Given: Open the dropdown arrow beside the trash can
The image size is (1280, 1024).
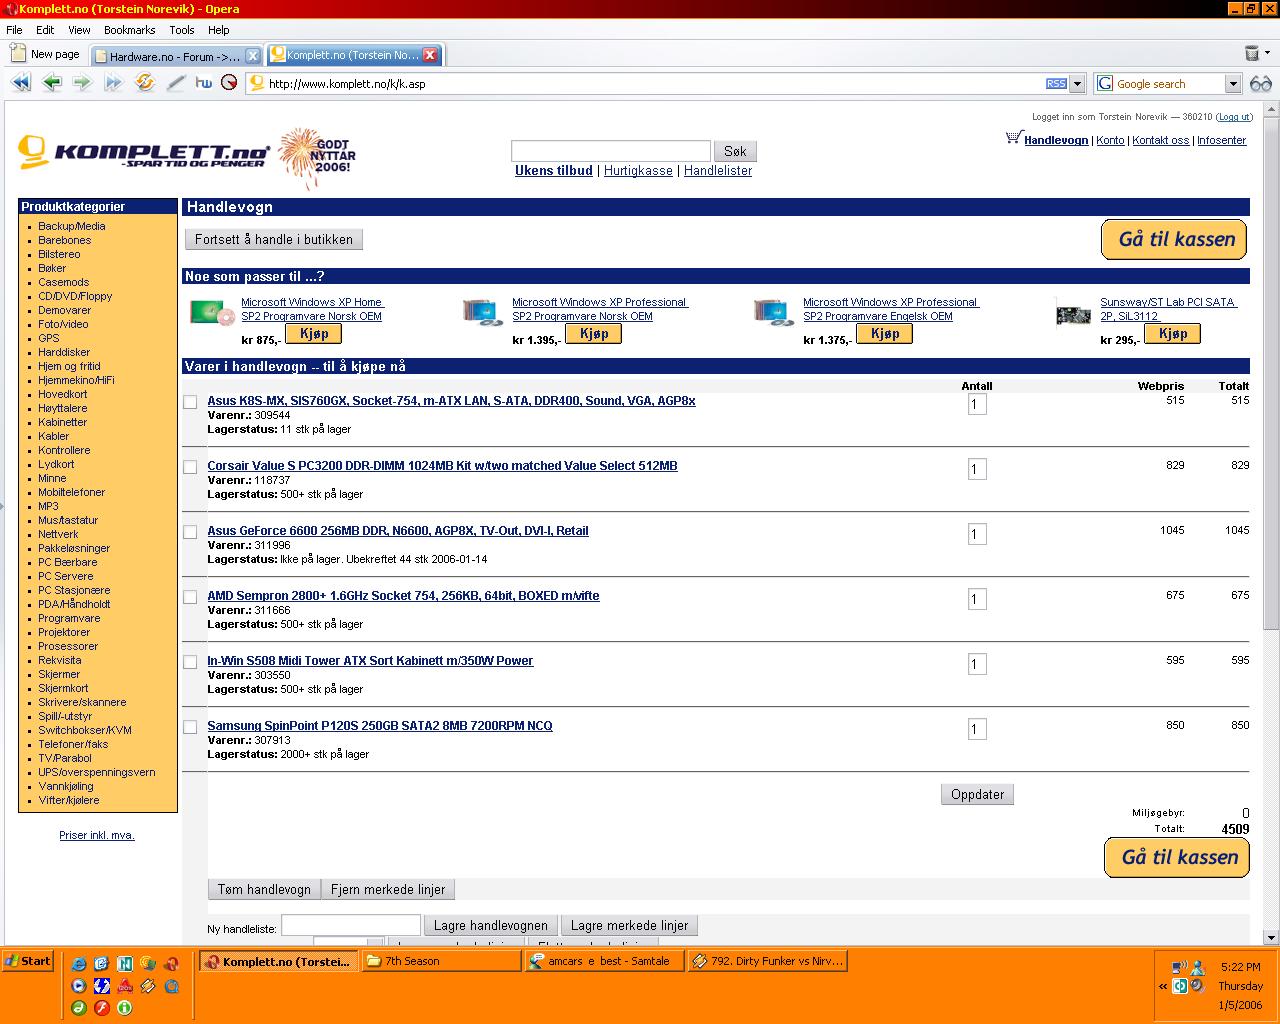Looking at the screenshot, I should 1267,54.
